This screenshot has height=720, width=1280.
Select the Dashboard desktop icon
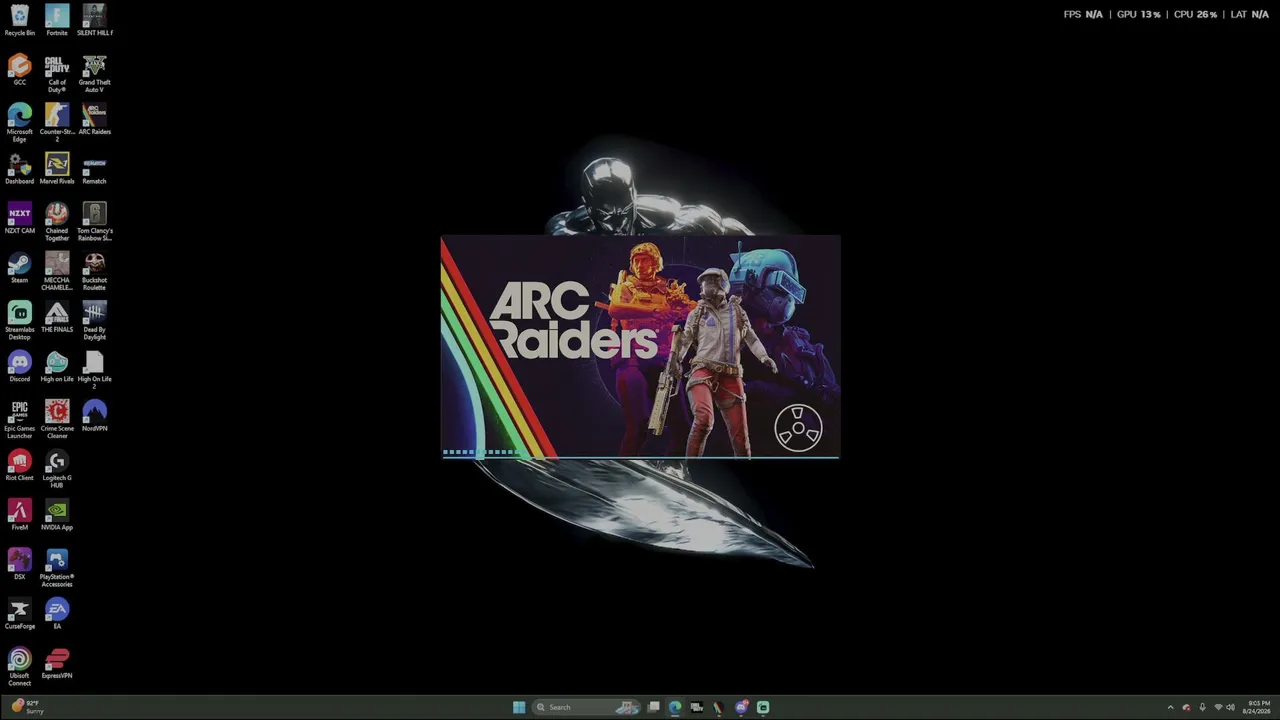(19, 169)
